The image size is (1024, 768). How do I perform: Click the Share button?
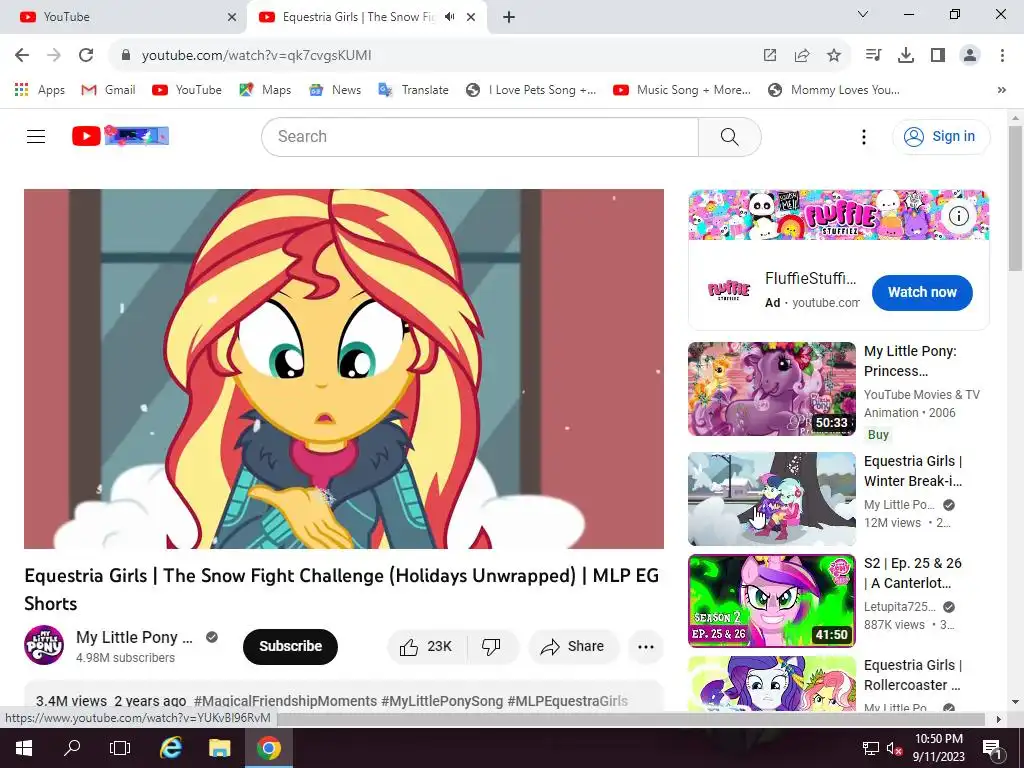(573, 647)
